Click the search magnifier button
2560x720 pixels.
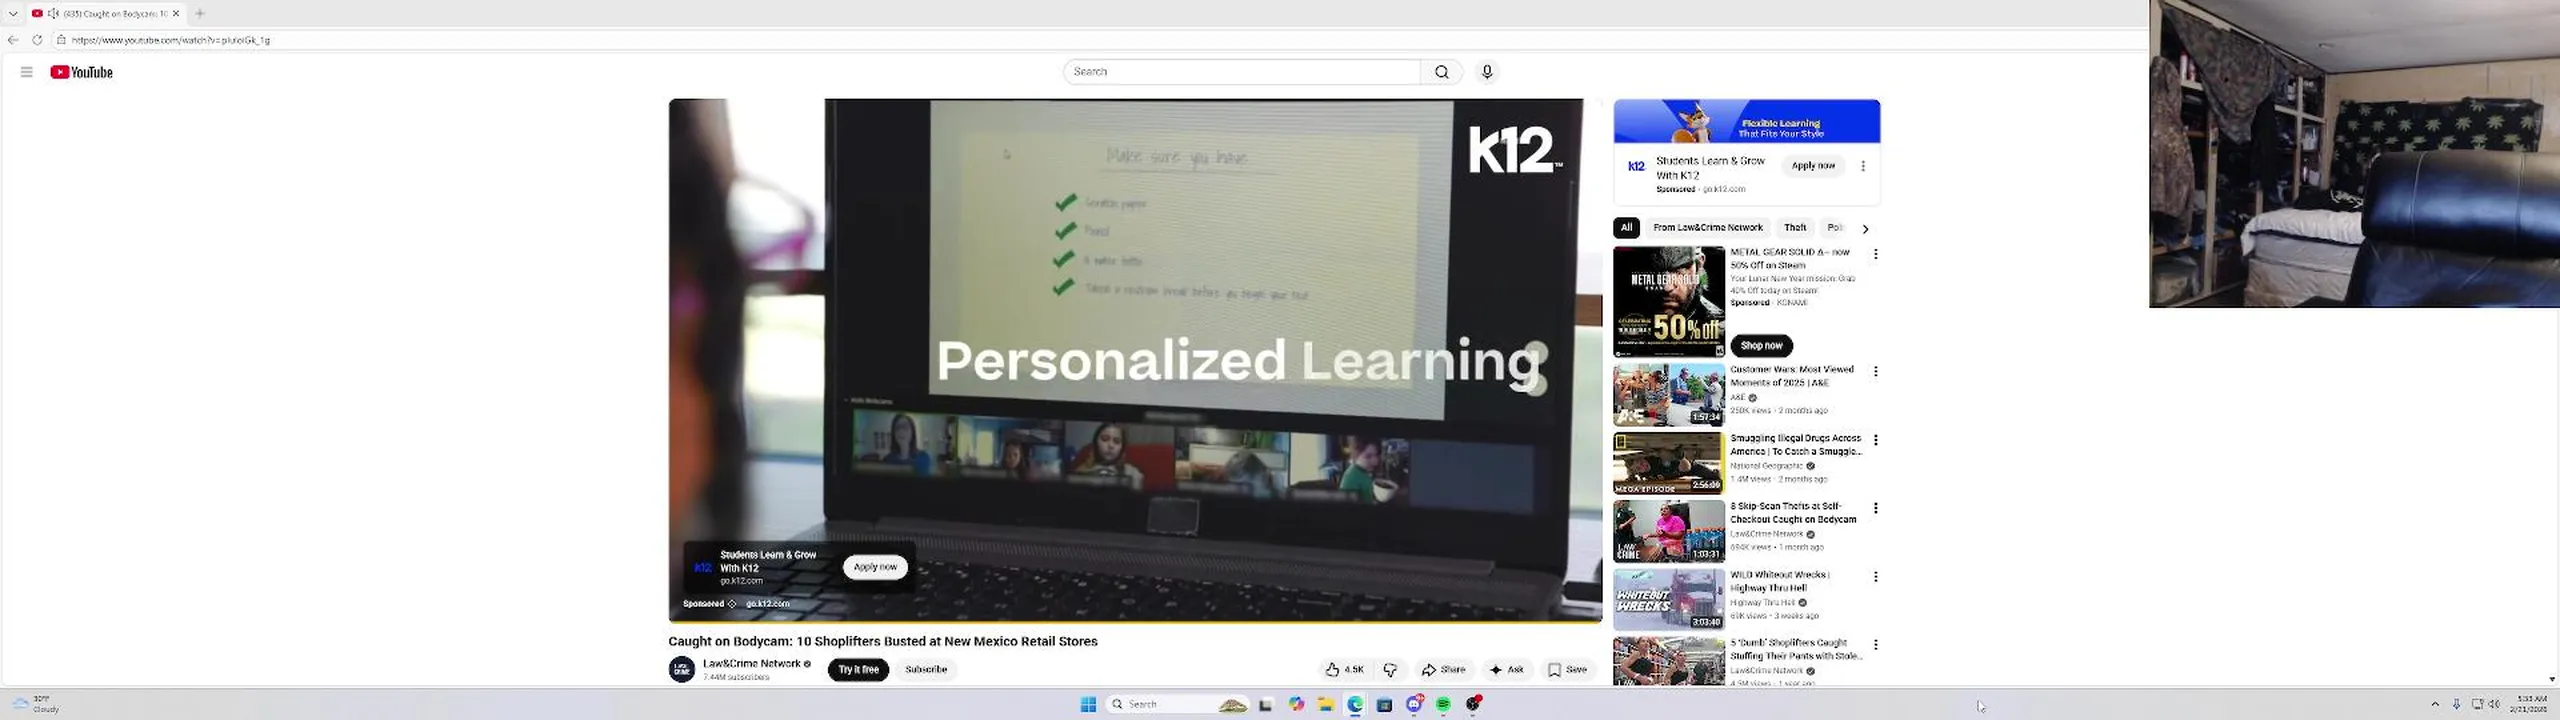click(1441, 72)
